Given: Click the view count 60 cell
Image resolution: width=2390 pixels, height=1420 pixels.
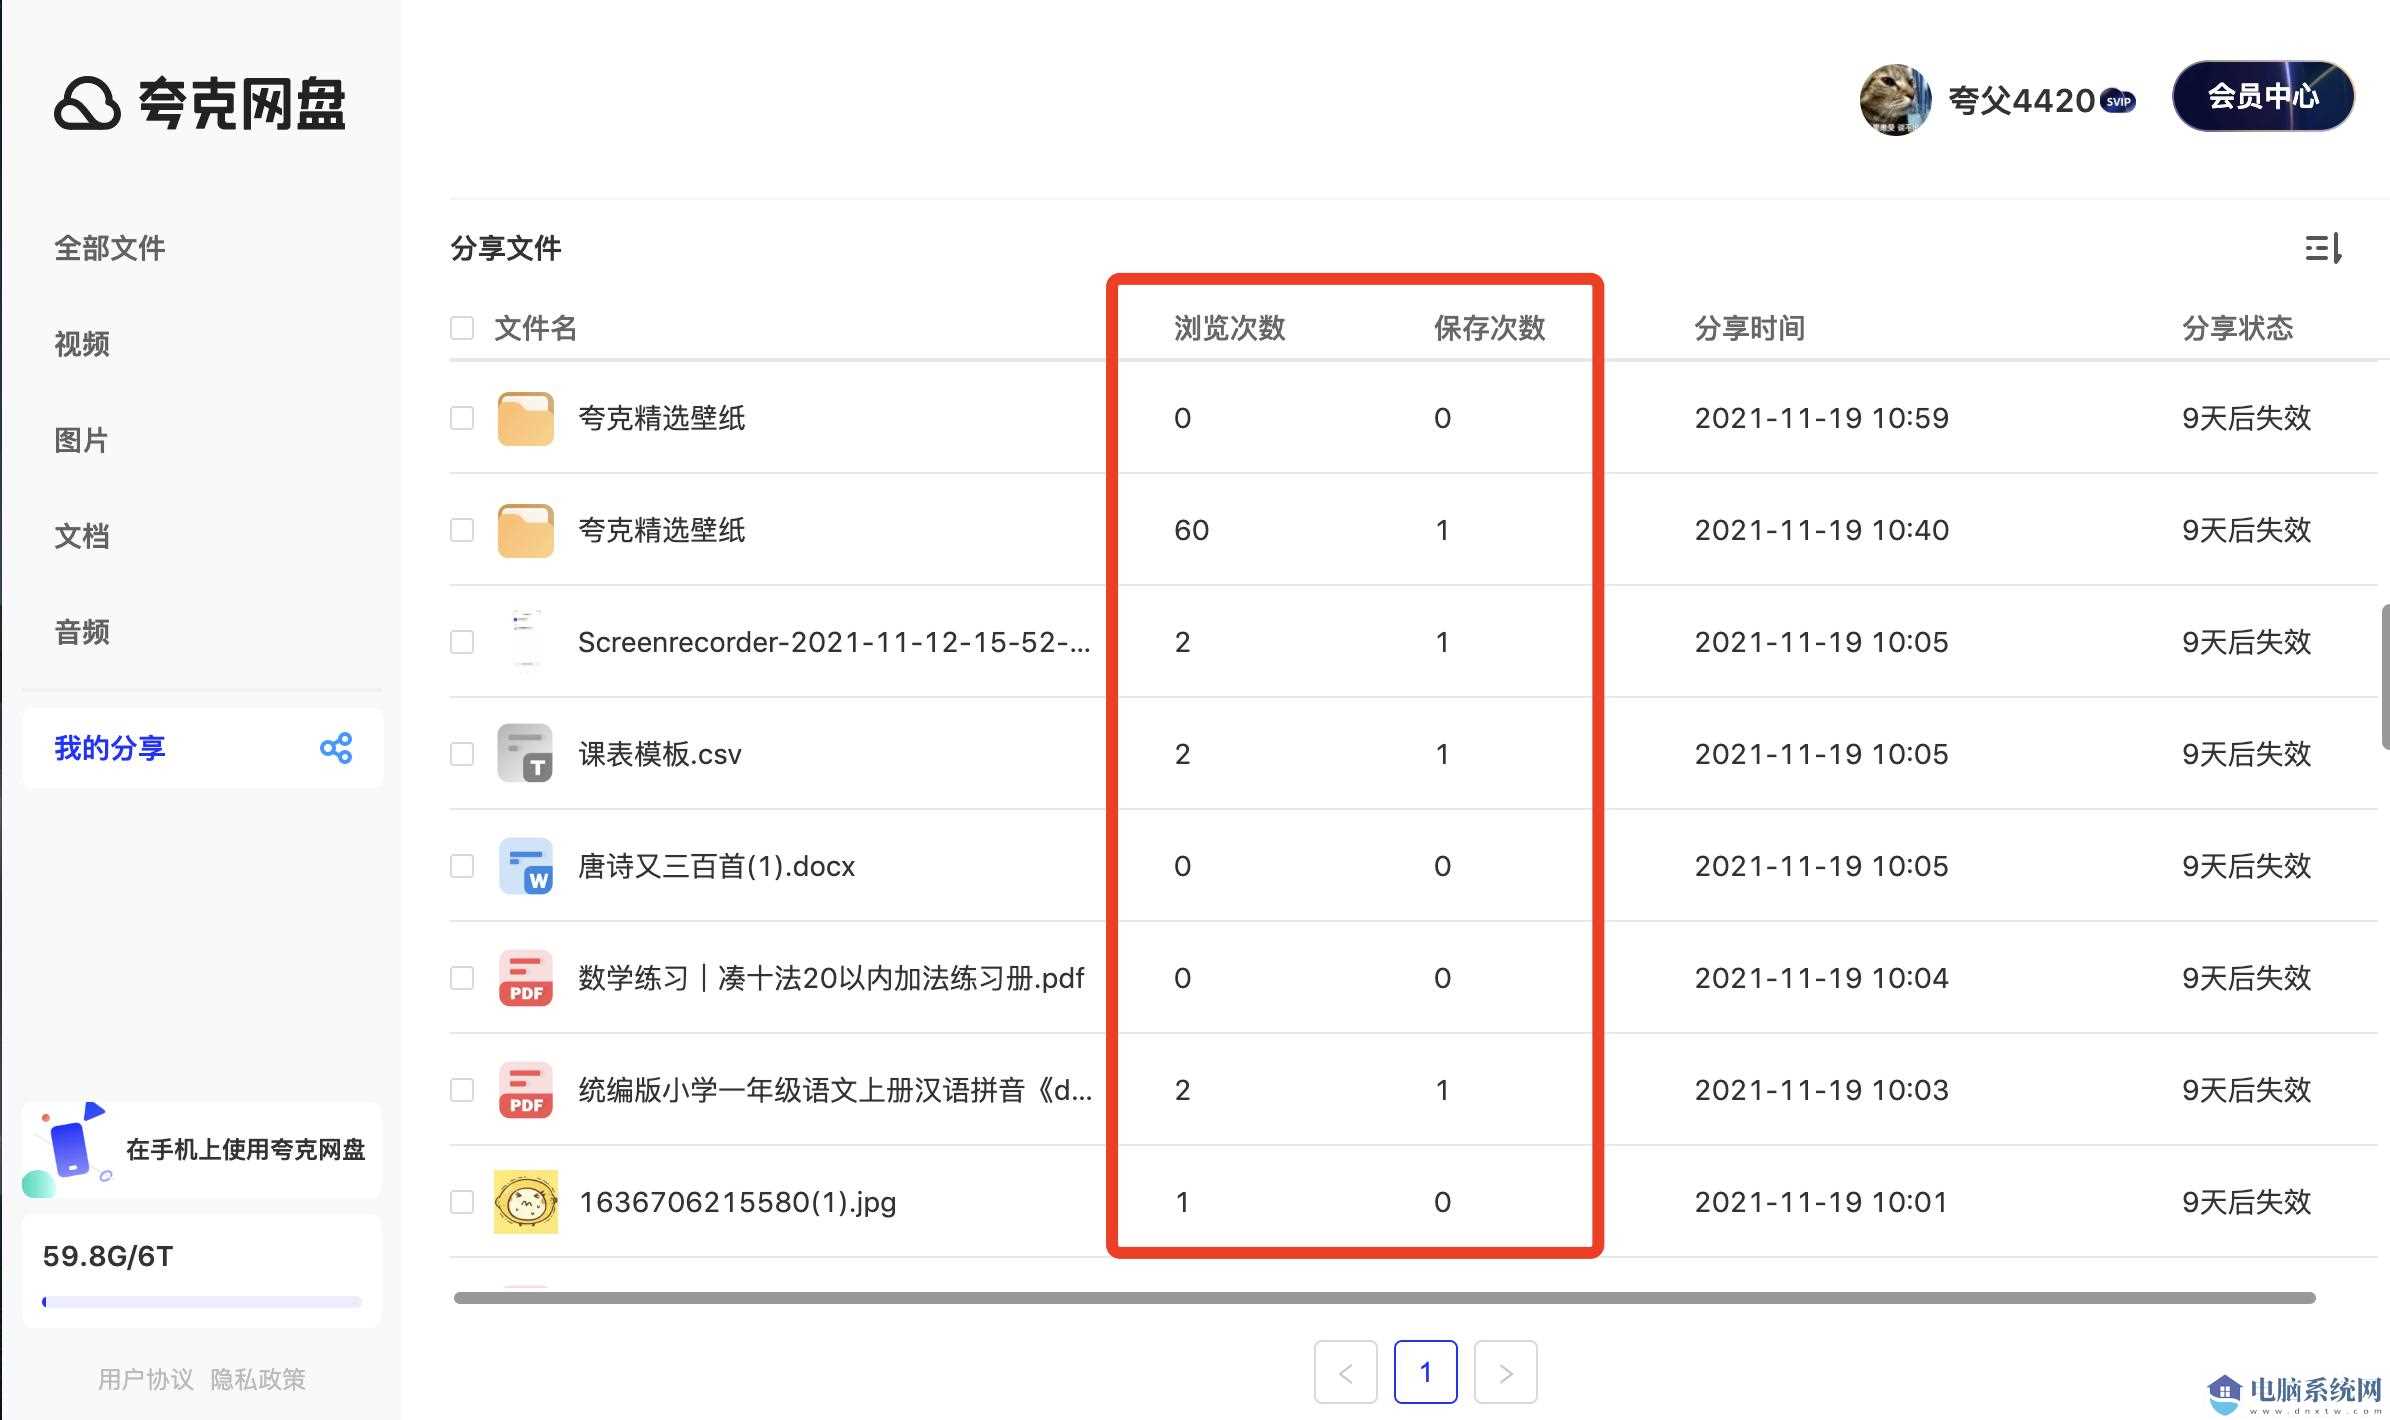Looking at the screenshot, I should pos(1192,530).
